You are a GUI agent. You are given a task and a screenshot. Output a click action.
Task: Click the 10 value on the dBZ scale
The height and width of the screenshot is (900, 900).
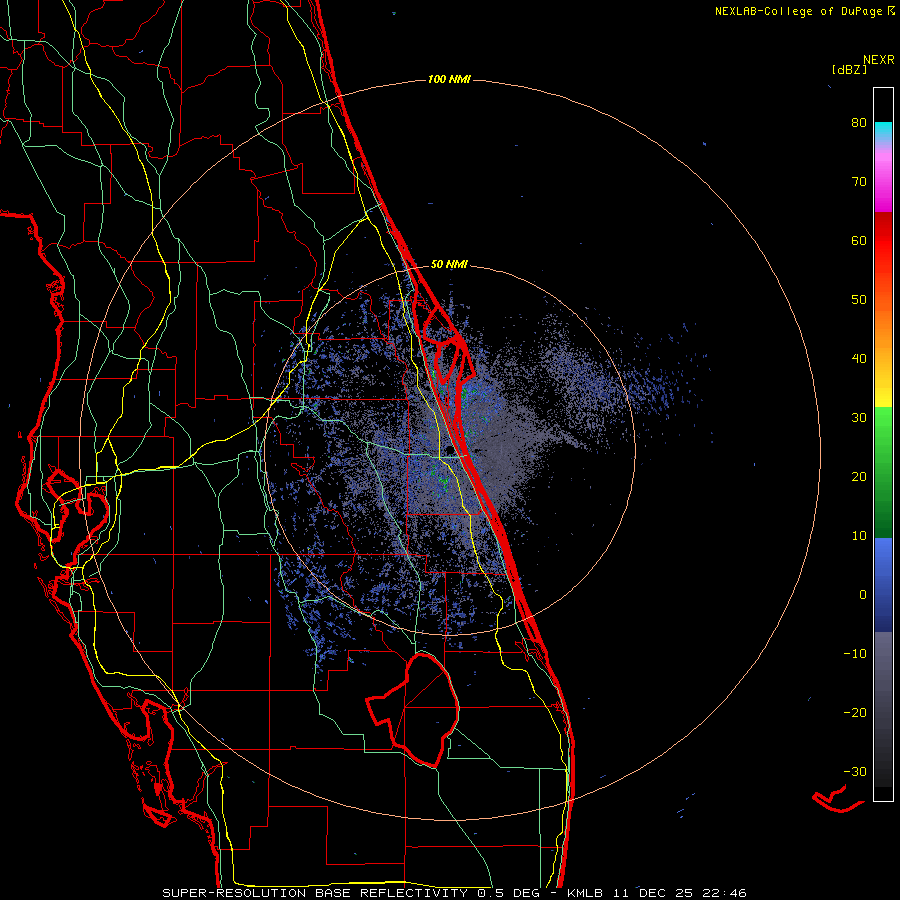(x=859, y=536)
